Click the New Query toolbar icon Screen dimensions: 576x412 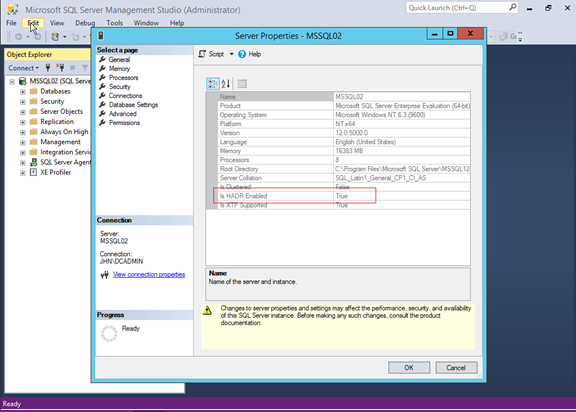(x=55, y=37)
